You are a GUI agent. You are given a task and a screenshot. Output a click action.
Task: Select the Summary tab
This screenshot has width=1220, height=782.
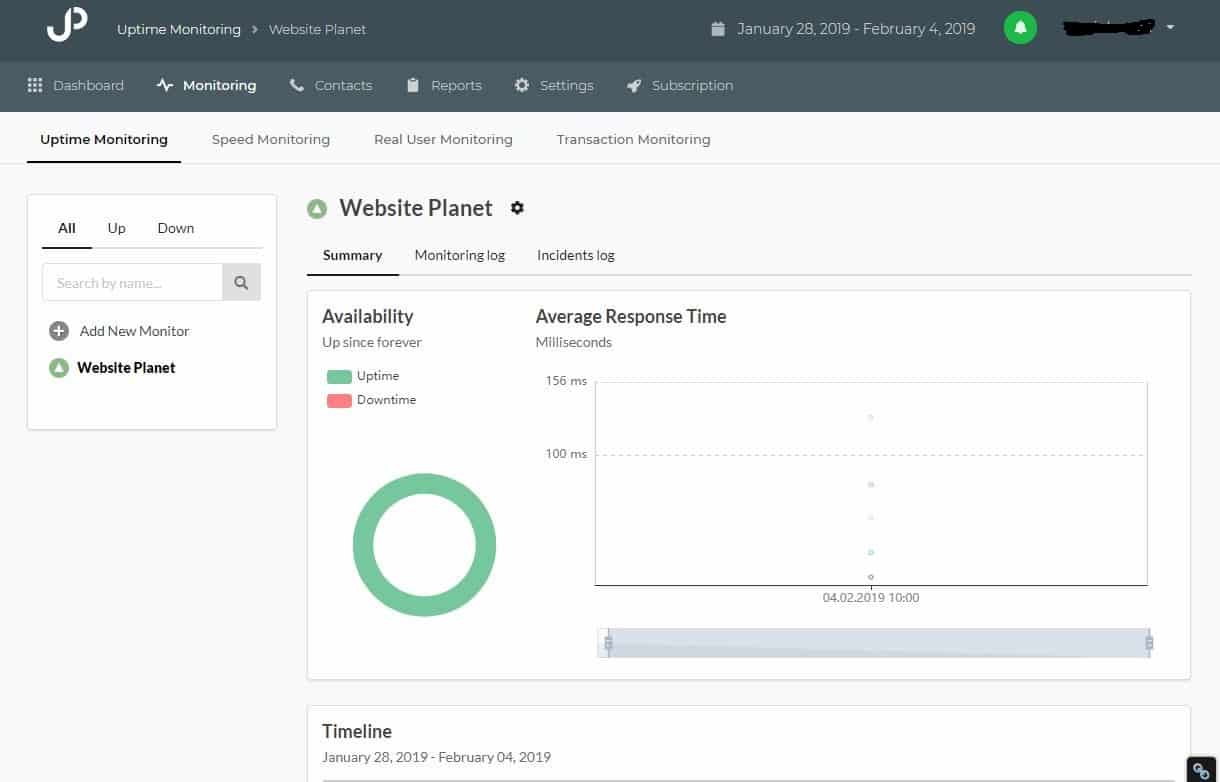coord(352,255)
